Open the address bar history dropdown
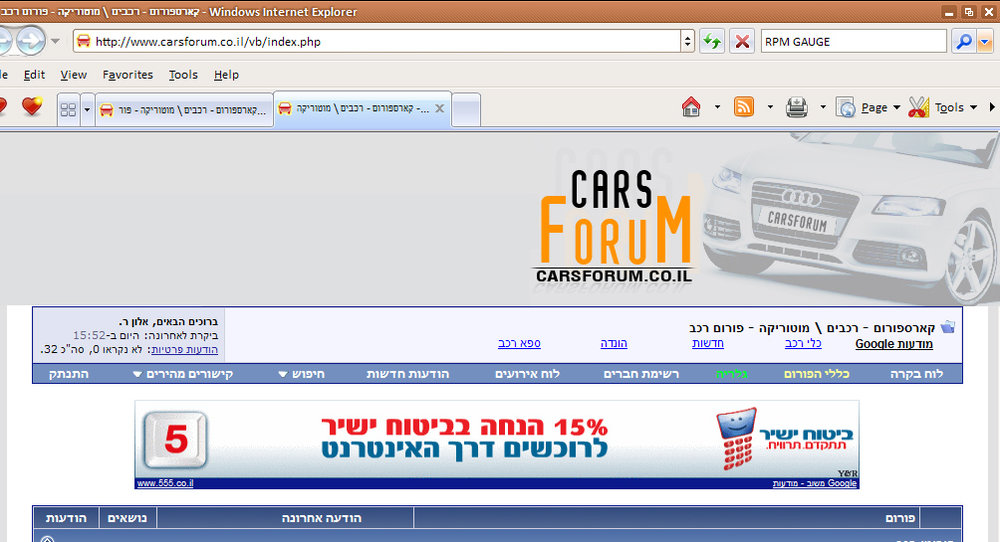Screen dimensions: 1000x542 688,41
